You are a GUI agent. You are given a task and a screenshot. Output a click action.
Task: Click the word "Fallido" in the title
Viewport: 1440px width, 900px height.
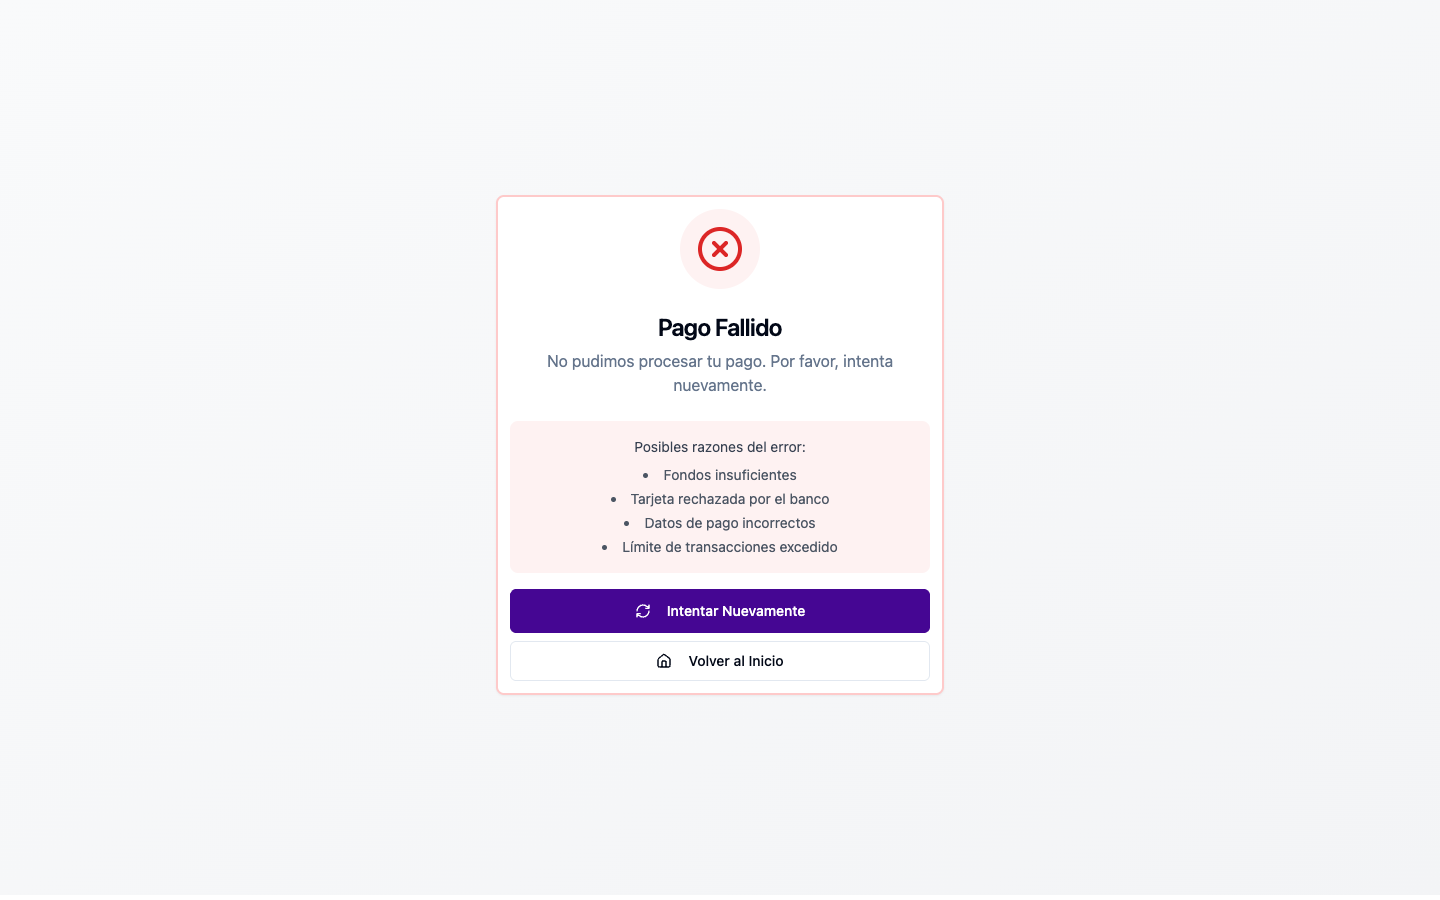point(748,328)
